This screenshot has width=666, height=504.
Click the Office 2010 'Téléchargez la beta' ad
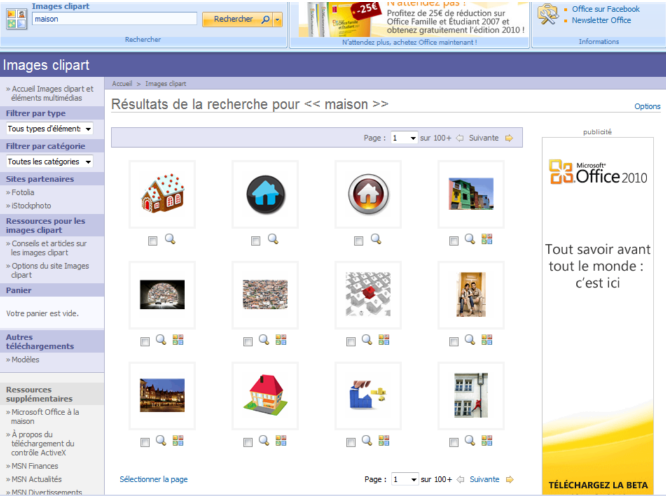[598, 316]
